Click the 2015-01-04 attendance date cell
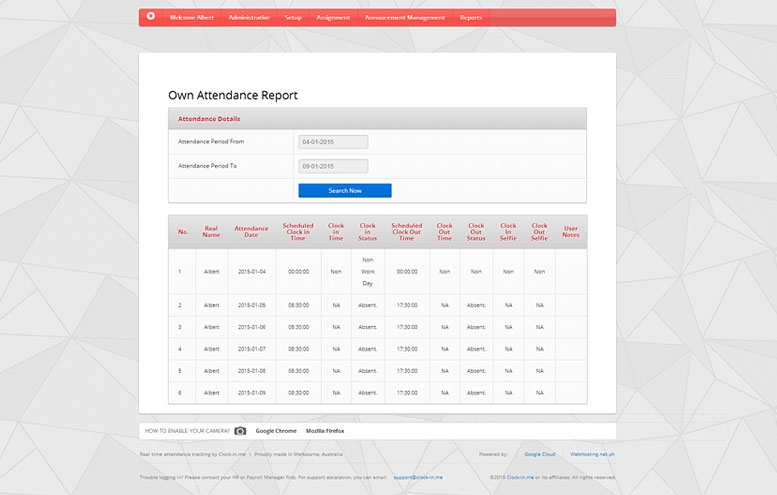Viewport: 777px width, 495px height. coord(252,272)
